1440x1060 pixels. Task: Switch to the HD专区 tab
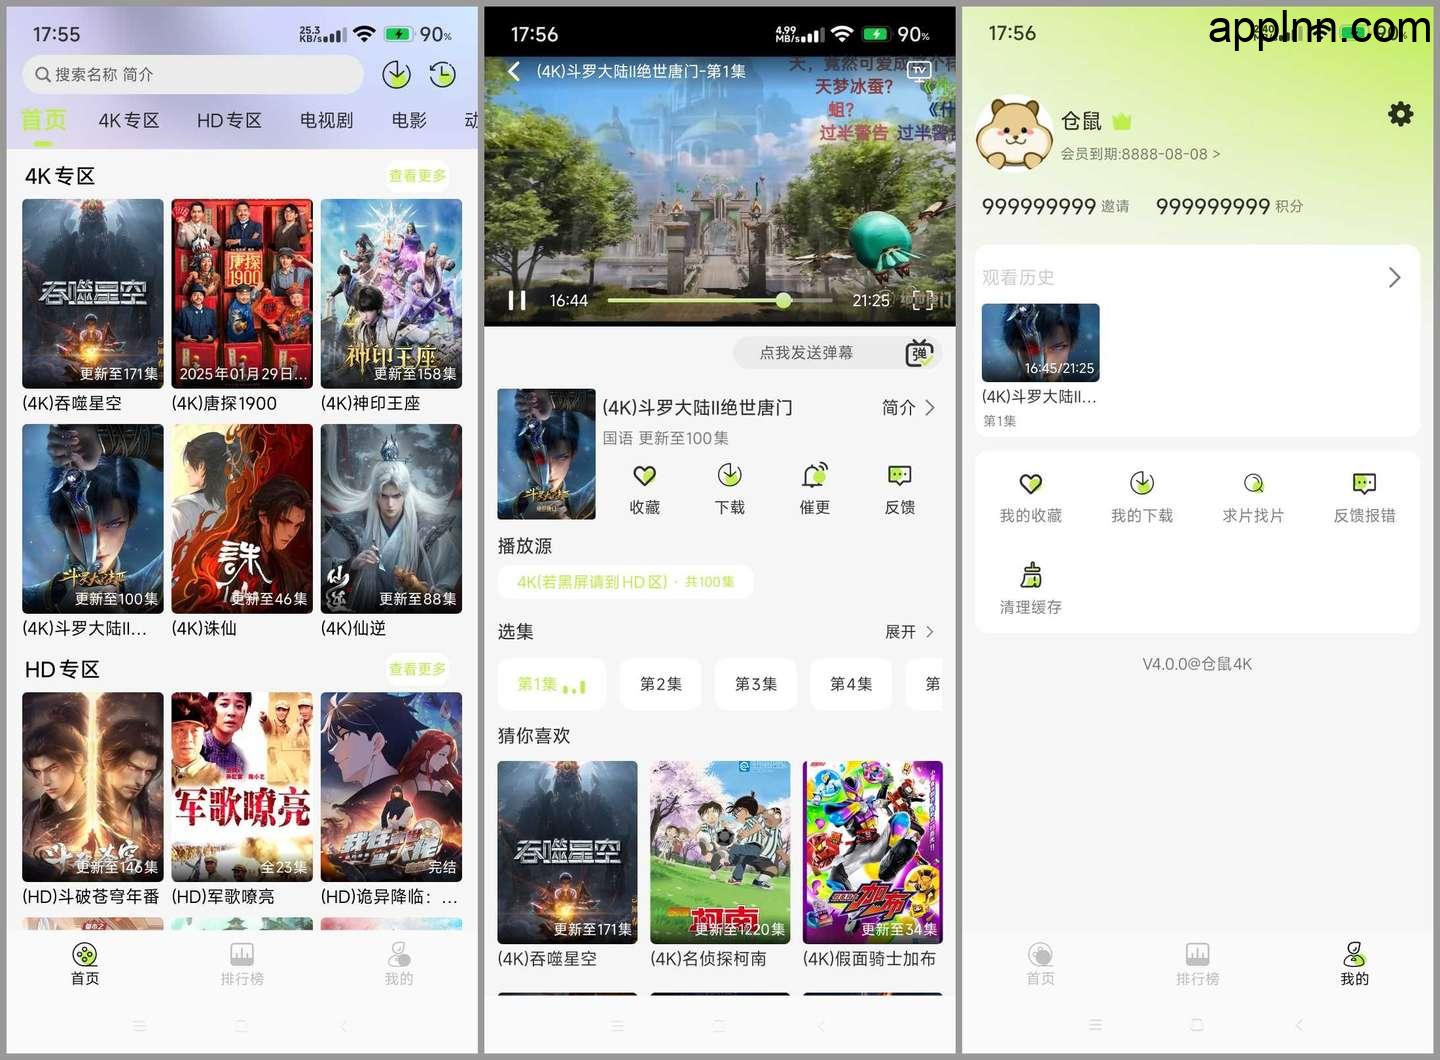tap(229, 121)
